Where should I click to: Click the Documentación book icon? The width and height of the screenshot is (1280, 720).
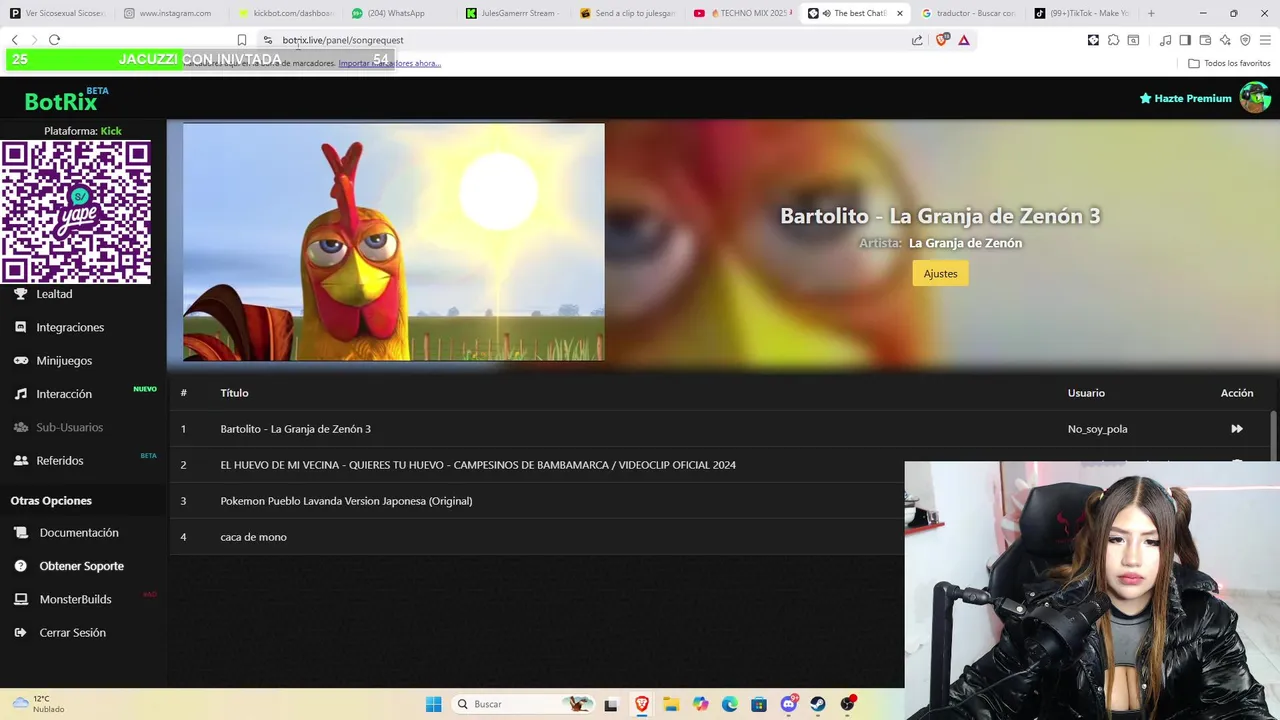tap(21, 533)
